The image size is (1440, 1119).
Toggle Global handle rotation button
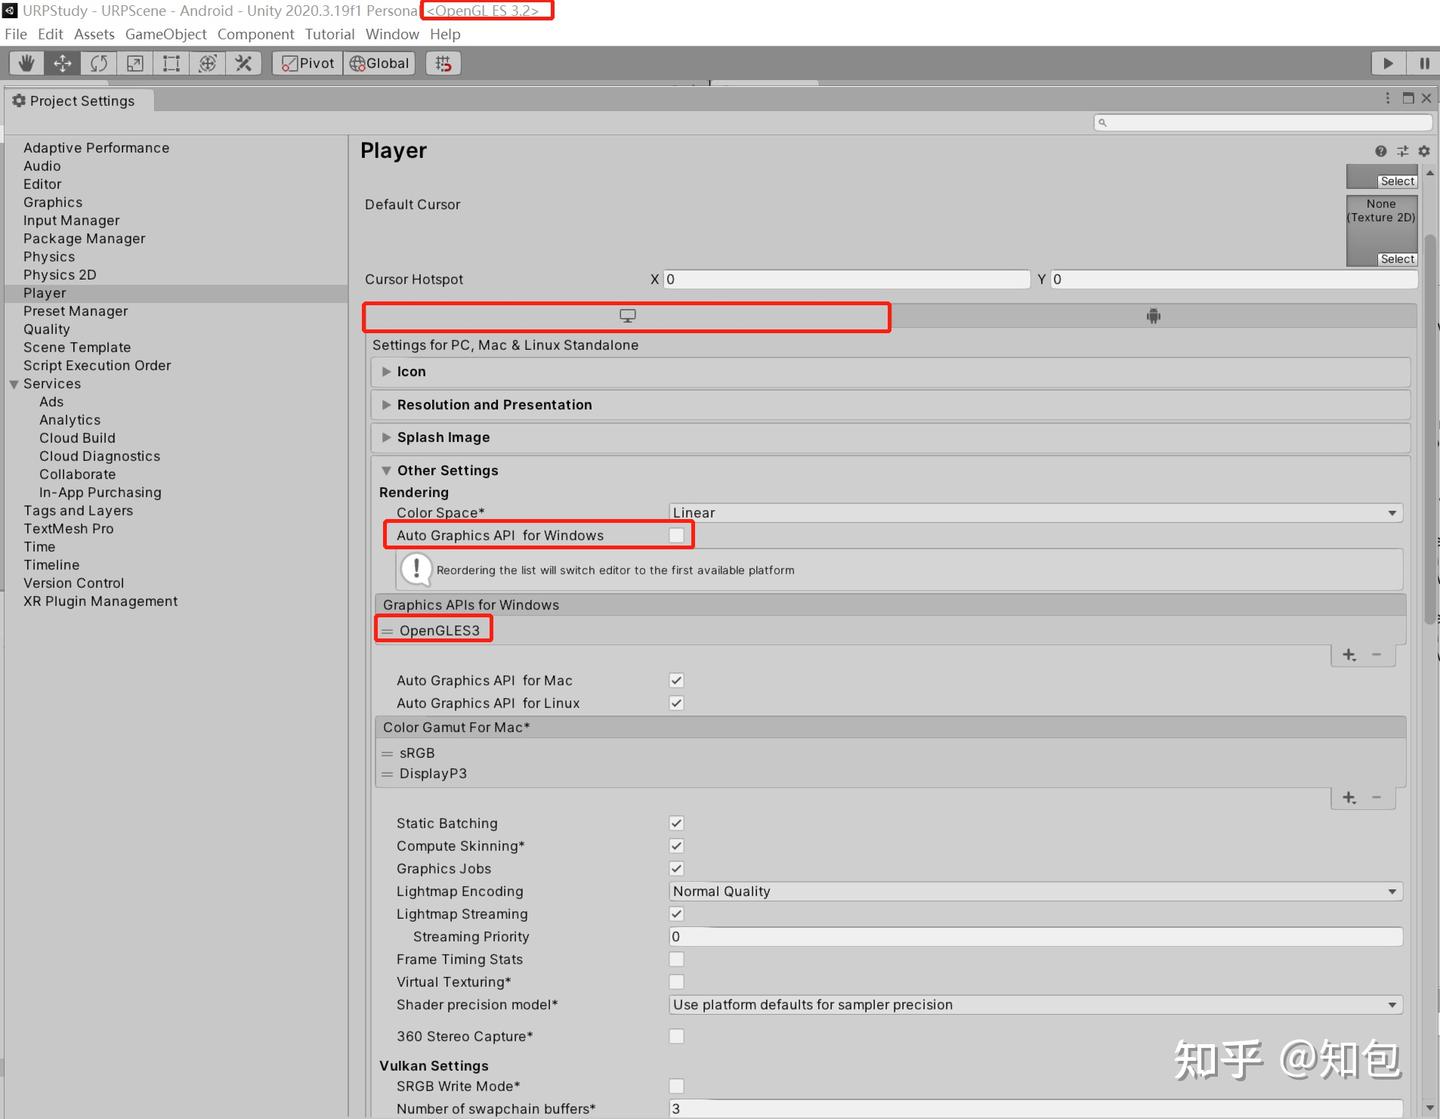[379, 63]
